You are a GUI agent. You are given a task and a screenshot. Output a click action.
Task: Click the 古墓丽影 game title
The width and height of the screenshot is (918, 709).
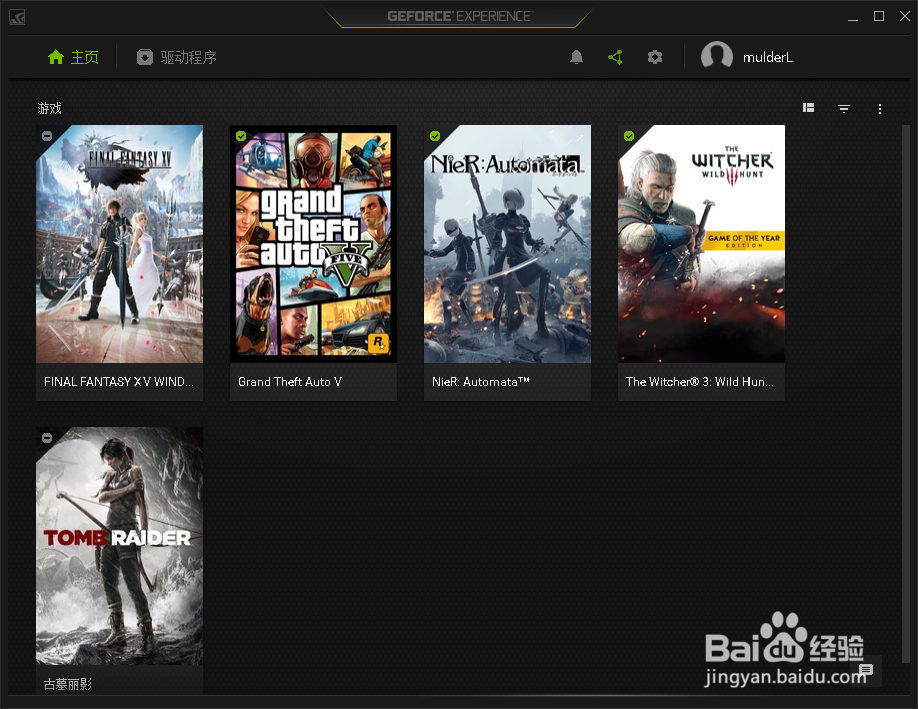(x=68, y=684)
